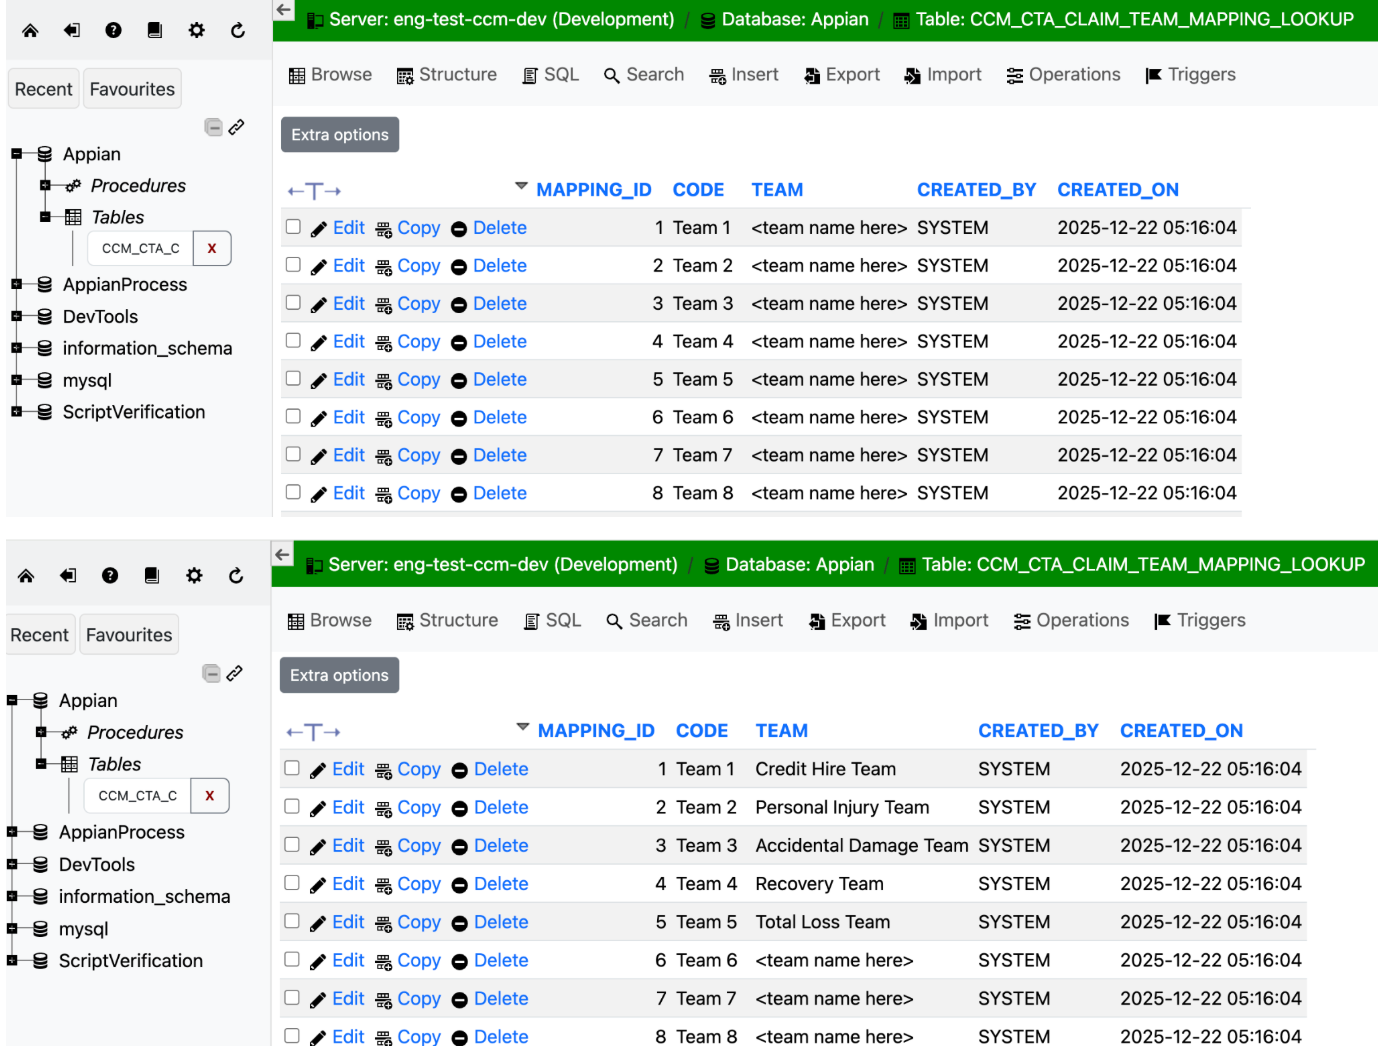The width and height of the screenshot is (1382, 1046).
Task: Expand DevTools database in top tree
Action: [x=16, y=316]
